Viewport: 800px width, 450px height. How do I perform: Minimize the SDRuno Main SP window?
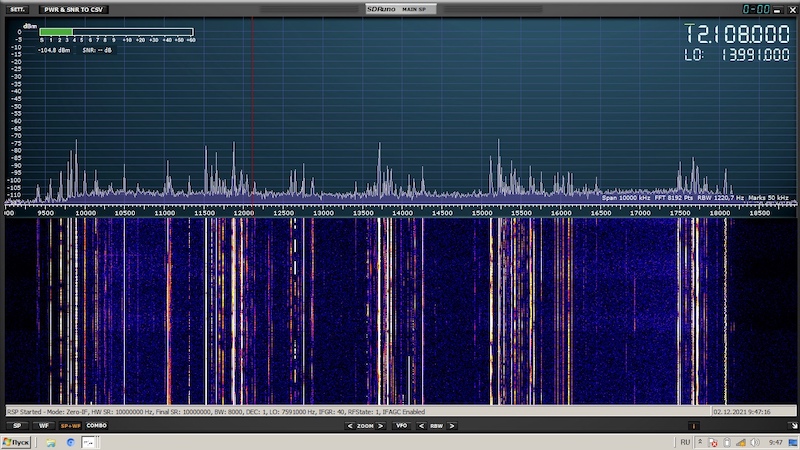776,9
